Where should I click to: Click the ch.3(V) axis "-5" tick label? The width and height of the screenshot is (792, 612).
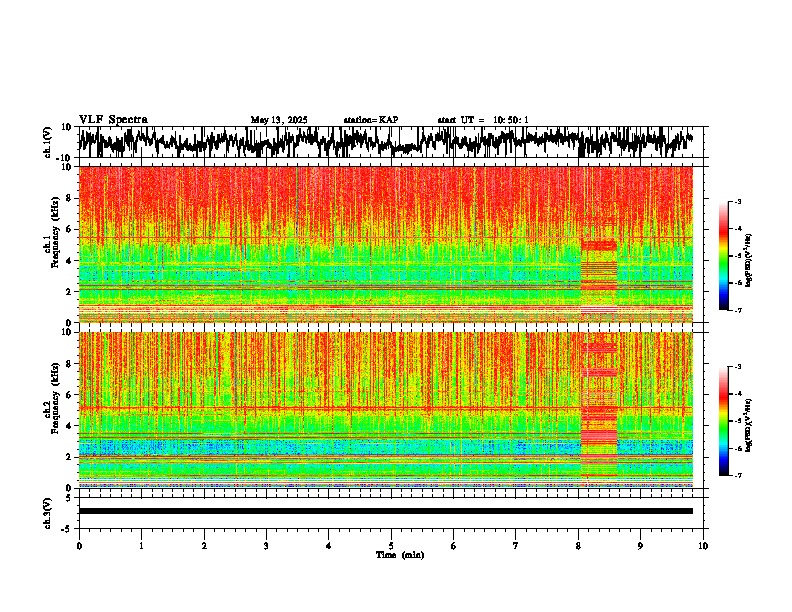point(67,529)
